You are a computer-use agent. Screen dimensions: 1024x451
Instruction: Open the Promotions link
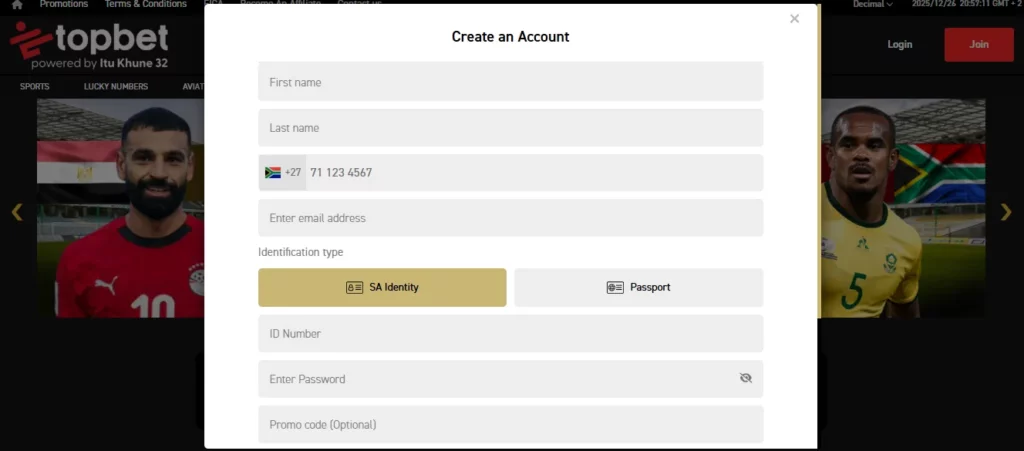click(x=64, y=4)
